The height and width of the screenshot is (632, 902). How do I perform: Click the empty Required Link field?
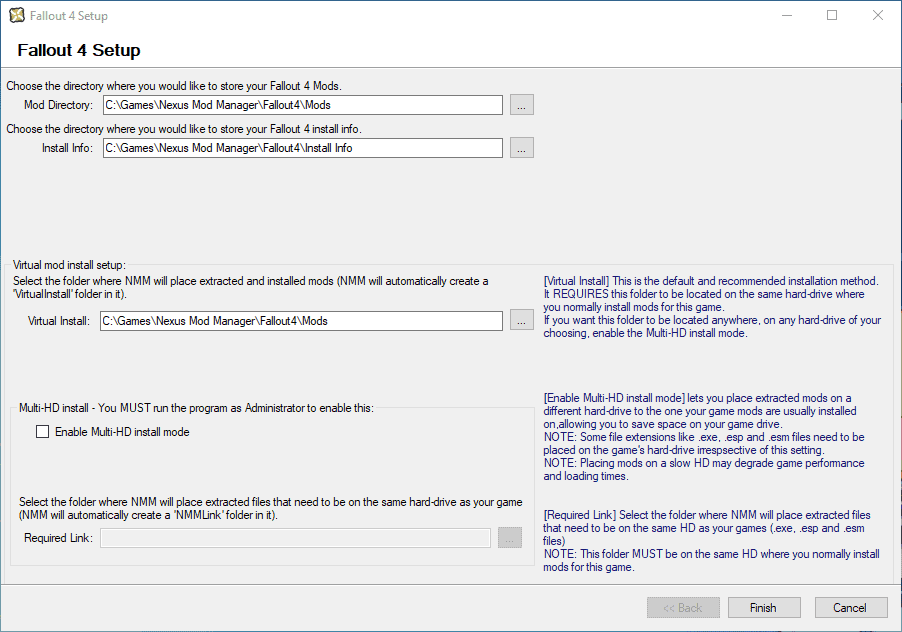295,537
